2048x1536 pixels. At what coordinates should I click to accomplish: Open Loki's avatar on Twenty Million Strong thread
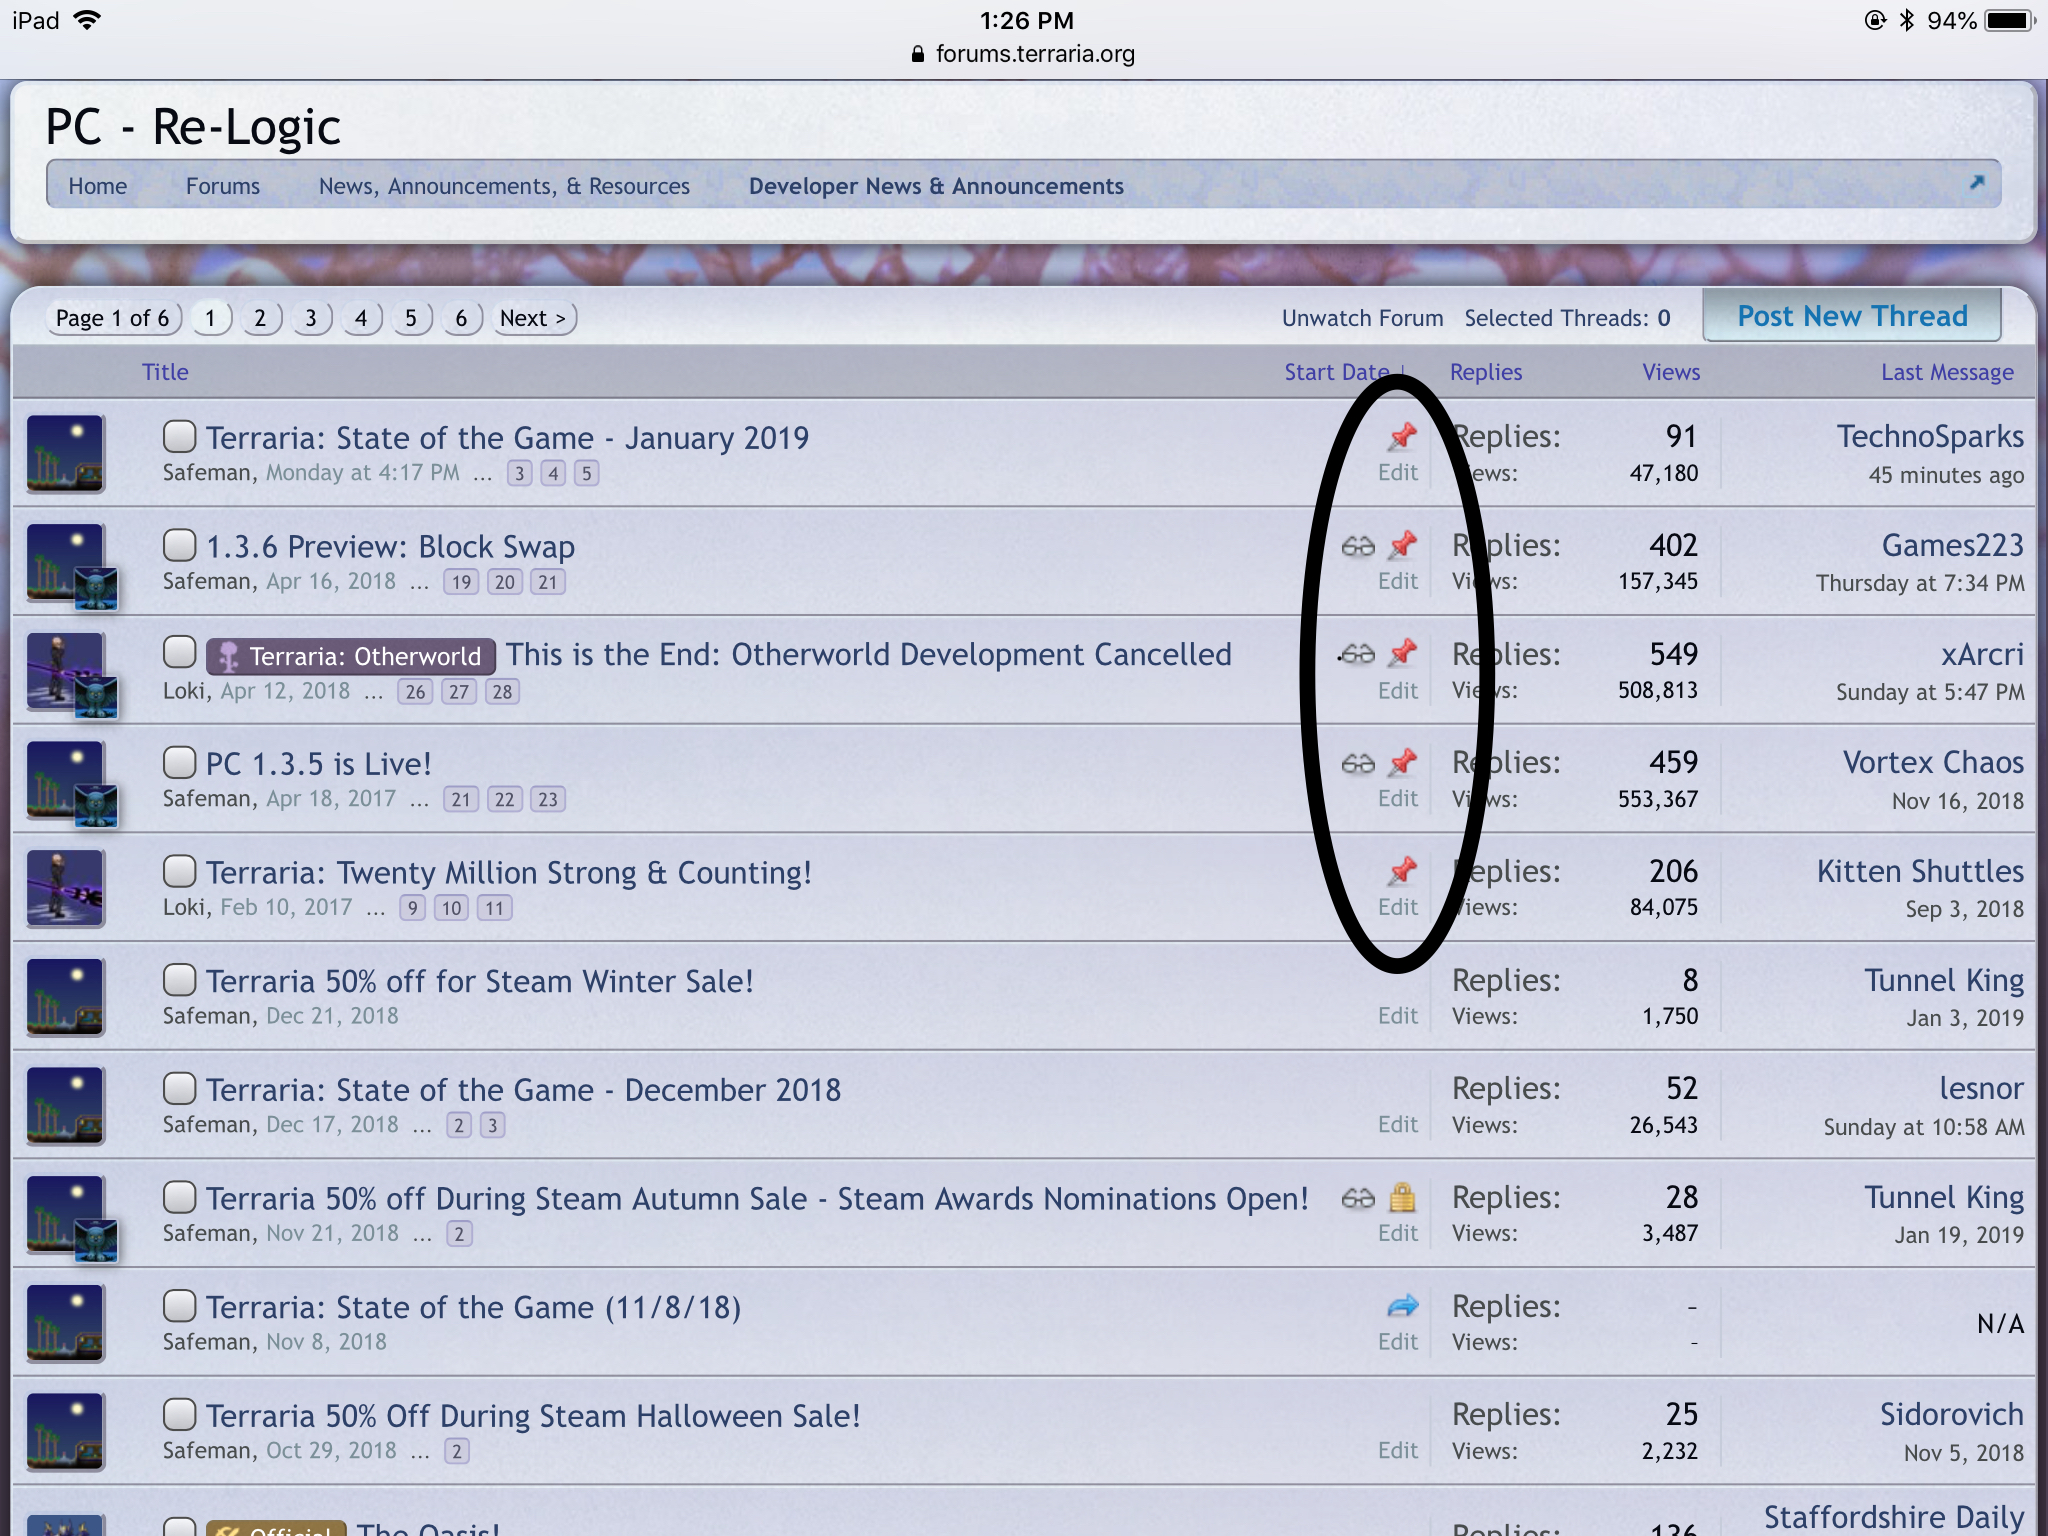click(x=65, y=888)
